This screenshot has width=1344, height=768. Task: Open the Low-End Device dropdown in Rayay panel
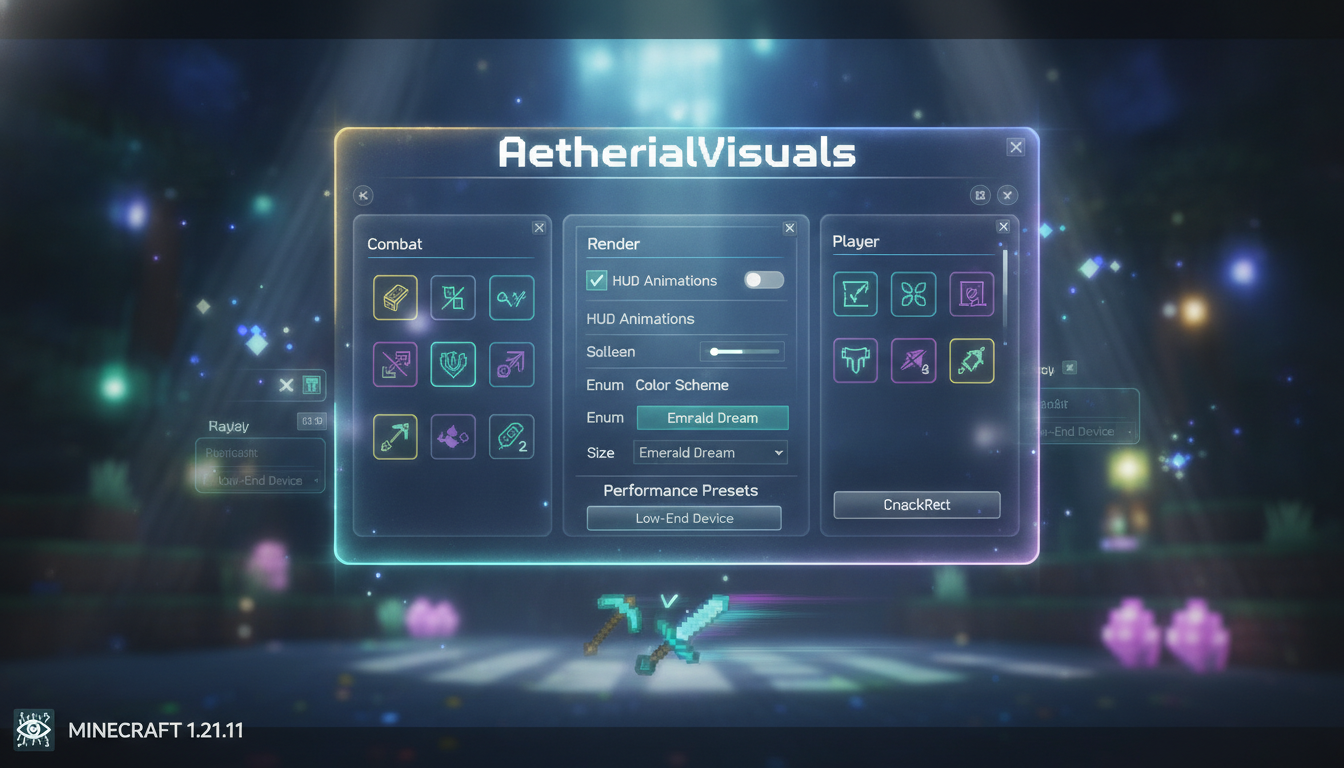(x=260, y=481)
